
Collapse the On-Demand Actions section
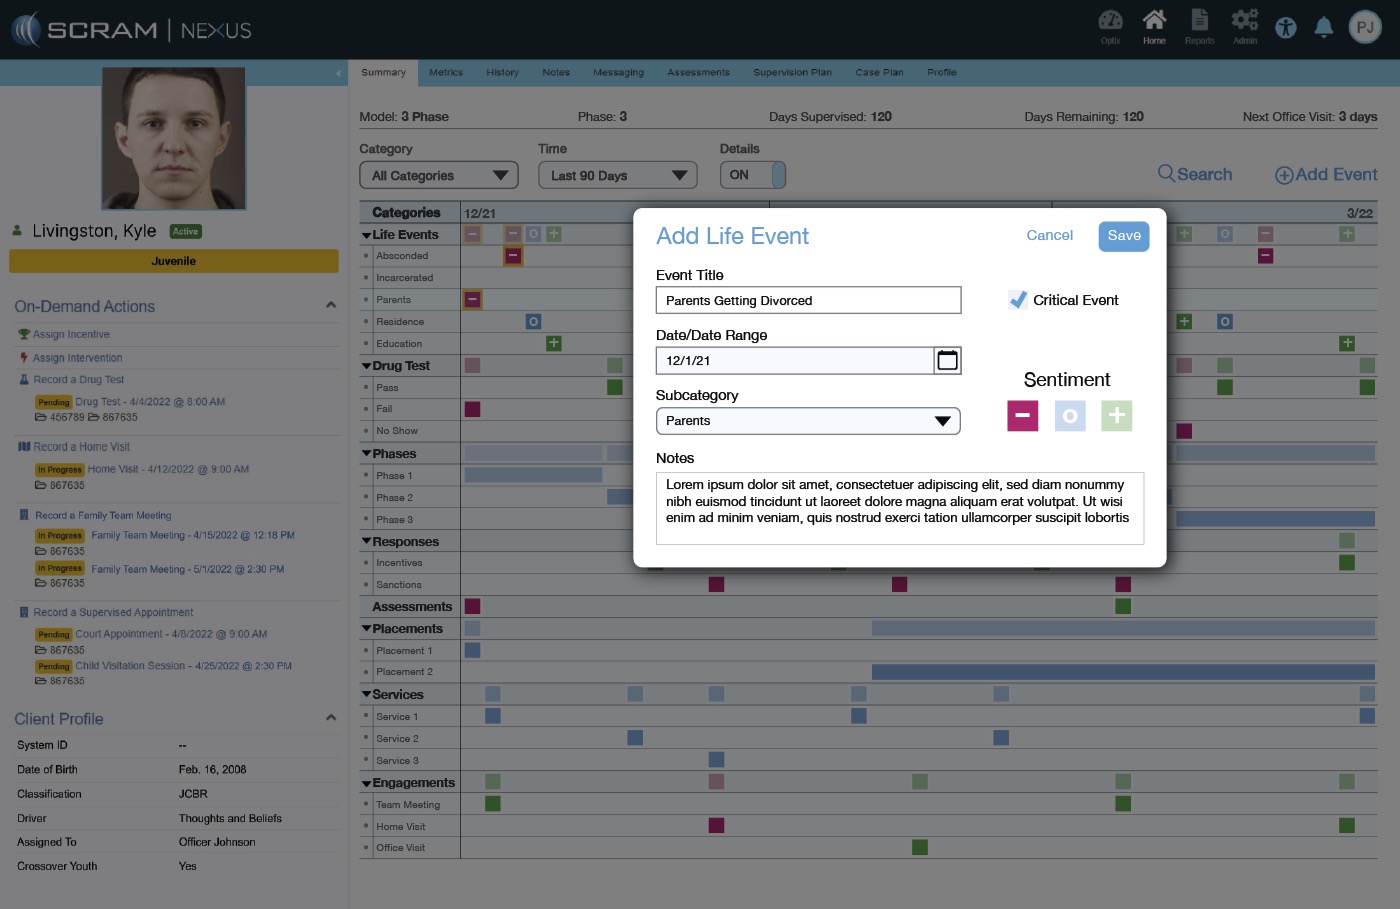click(331, 306)
